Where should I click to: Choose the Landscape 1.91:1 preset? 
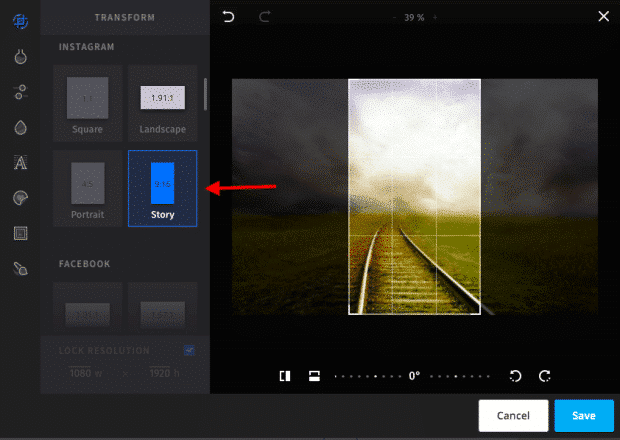[x=163, y=103]
